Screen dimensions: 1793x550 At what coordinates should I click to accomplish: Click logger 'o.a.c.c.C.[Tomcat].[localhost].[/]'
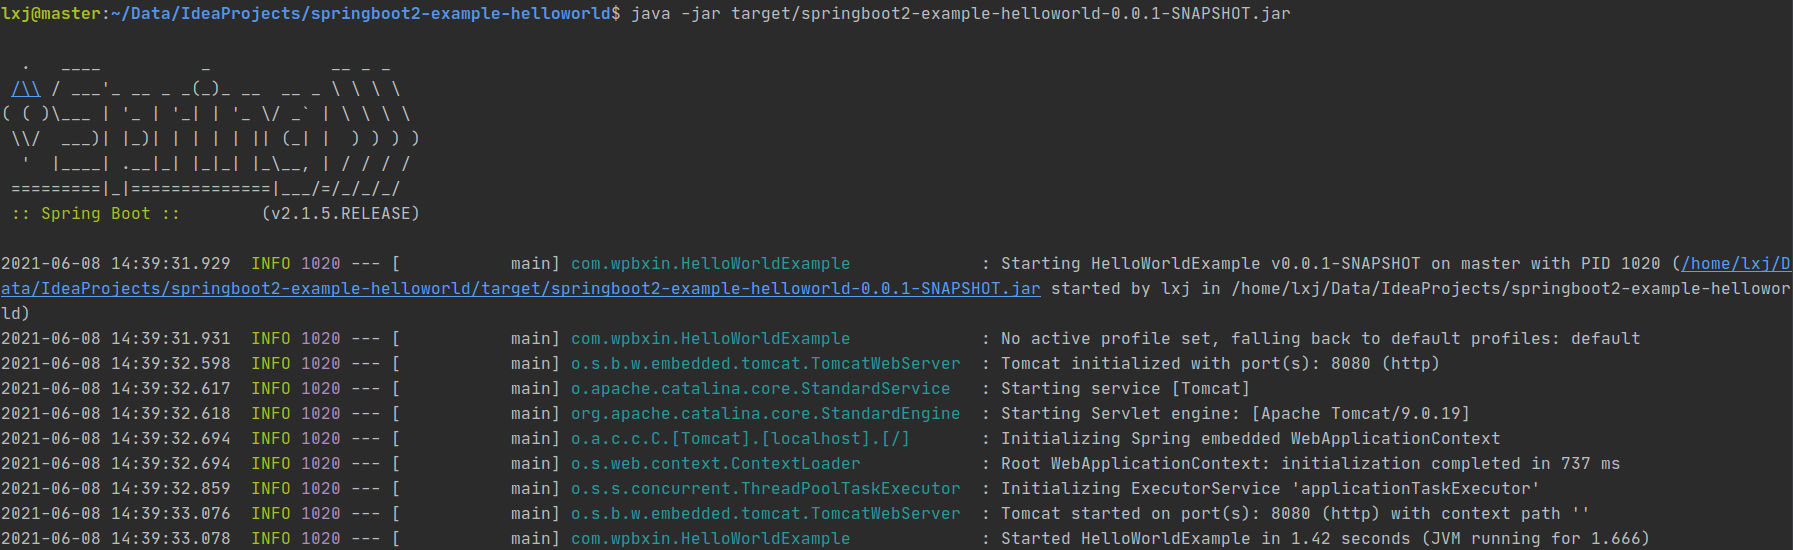pos(741,439)
